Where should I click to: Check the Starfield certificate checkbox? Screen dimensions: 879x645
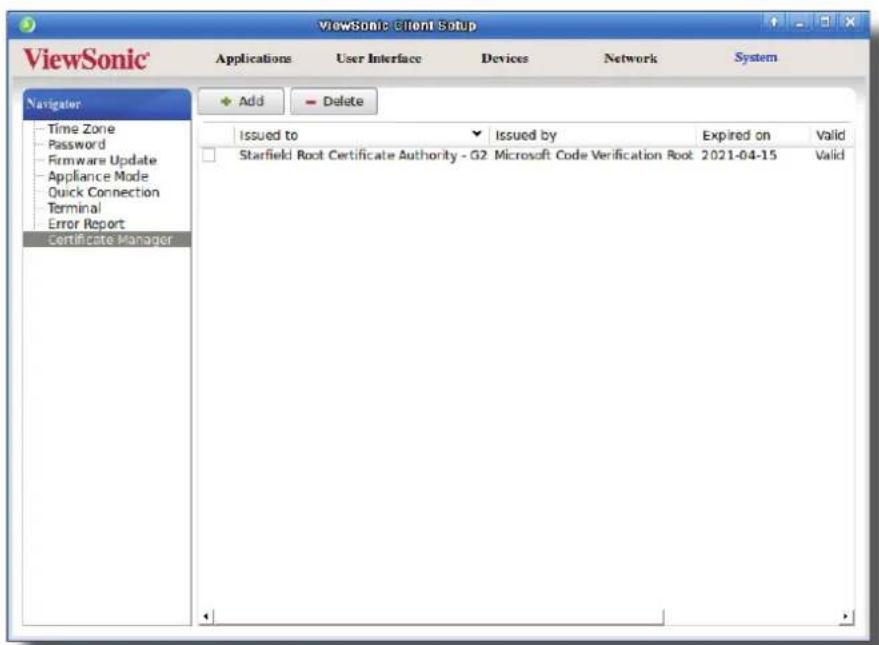[x=209, y=155]
